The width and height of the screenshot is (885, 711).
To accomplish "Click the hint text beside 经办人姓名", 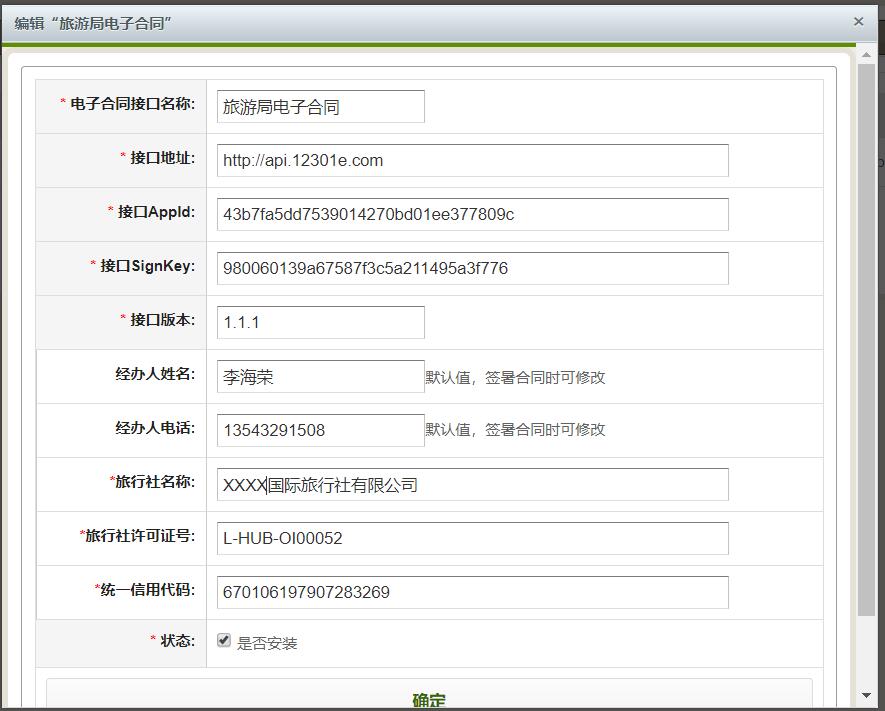I will 515,377.
